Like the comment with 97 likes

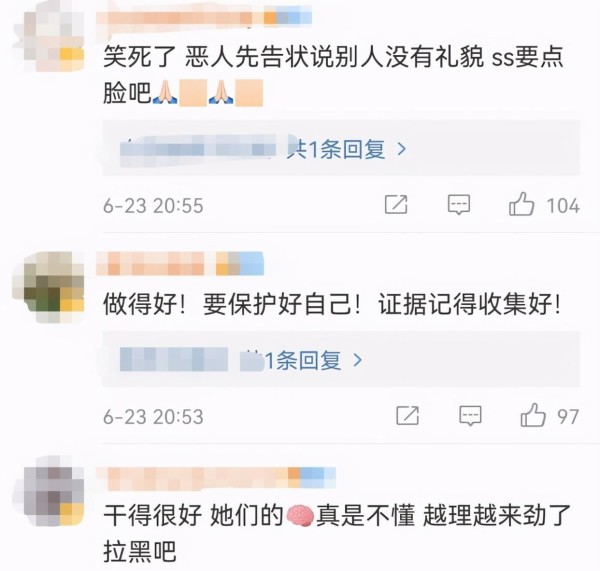click(533, 415)
